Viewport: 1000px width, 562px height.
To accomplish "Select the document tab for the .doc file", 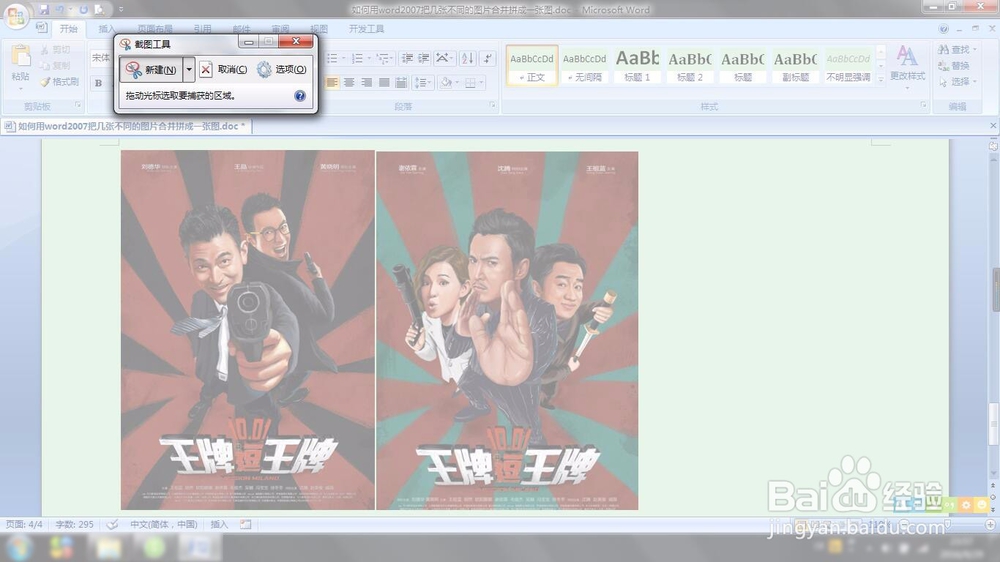I will click(x=126, y=126).
